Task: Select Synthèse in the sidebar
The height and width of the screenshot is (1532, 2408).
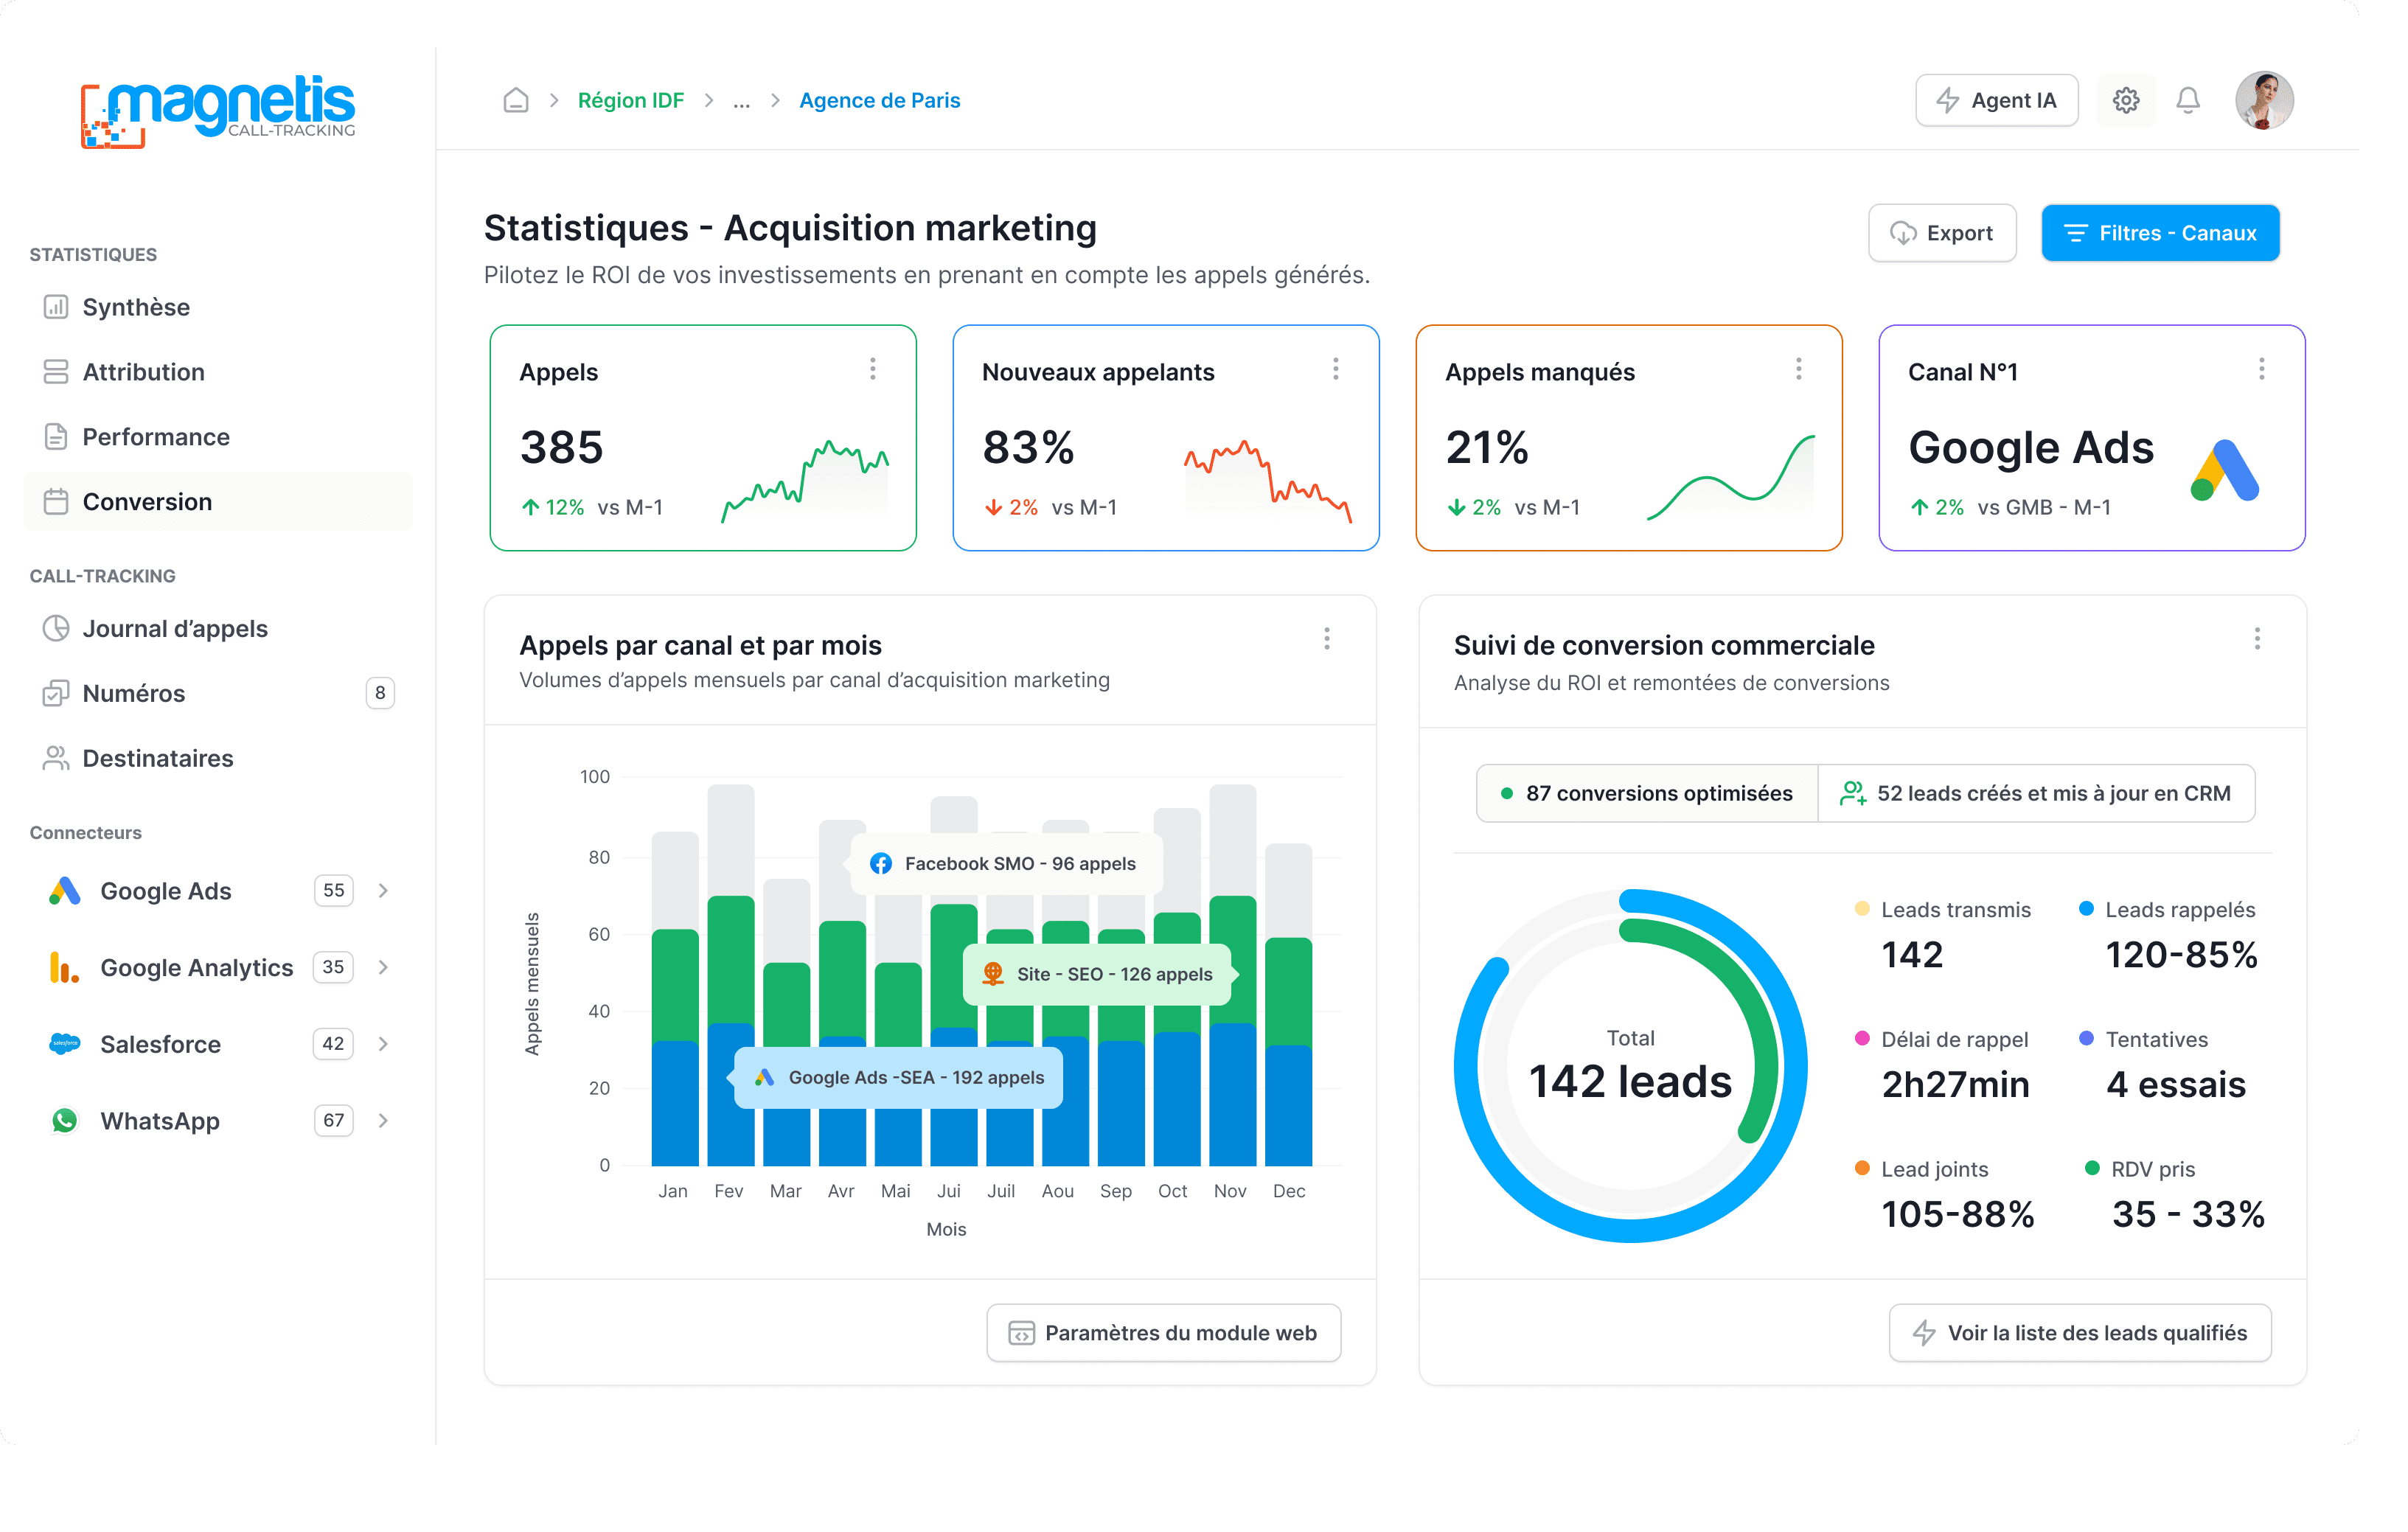Action: tap(136, 307)
